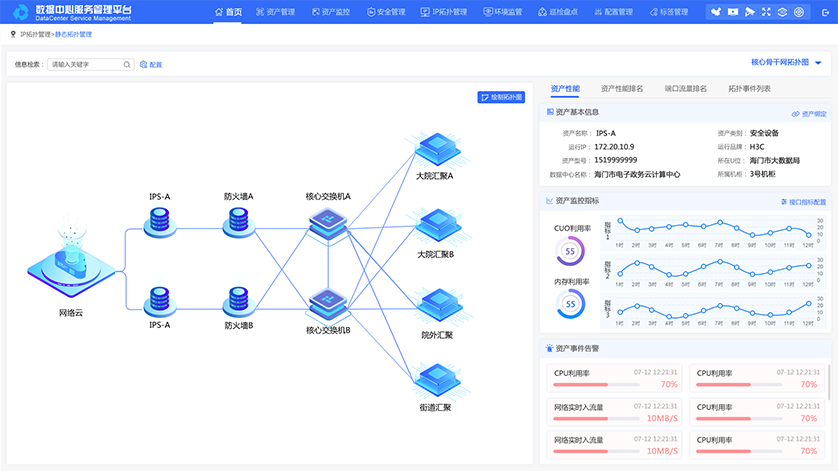Select the 核心交换机A switch node
This screenshot has width=838, height=471.
(328, 225)
